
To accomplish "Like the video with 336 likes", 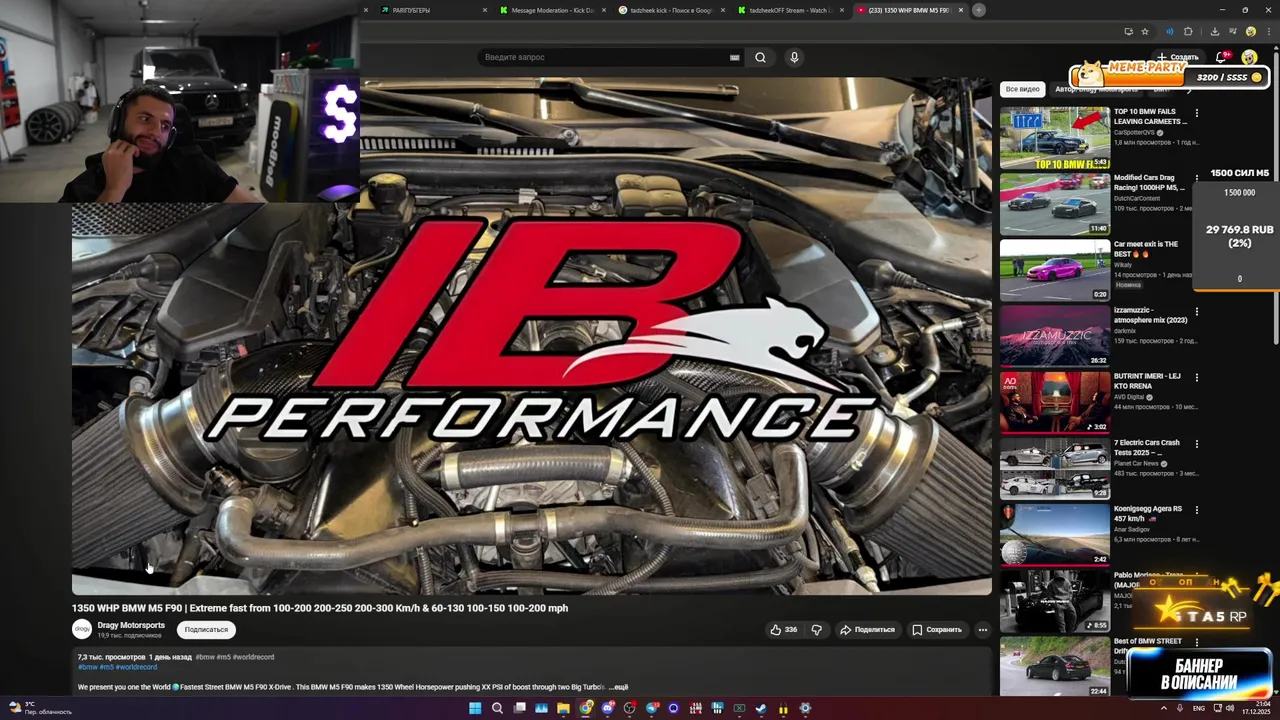I will (x=783, y=630).
